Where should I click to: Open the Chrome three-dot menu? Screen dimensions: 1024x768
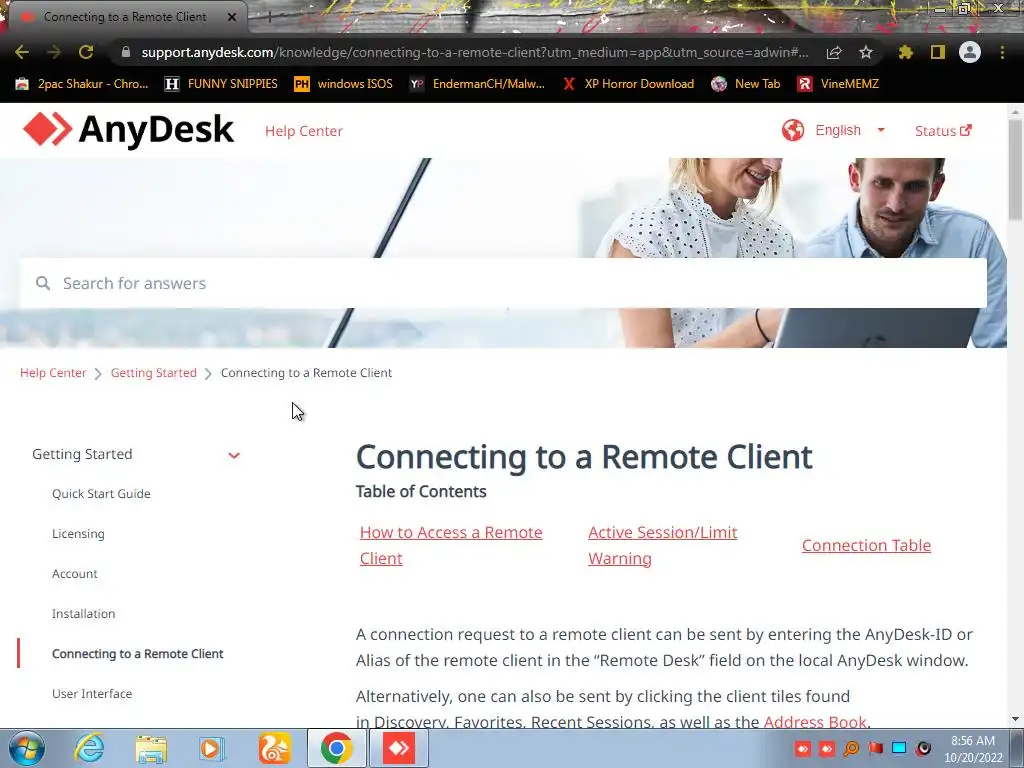click(1002, 52)
